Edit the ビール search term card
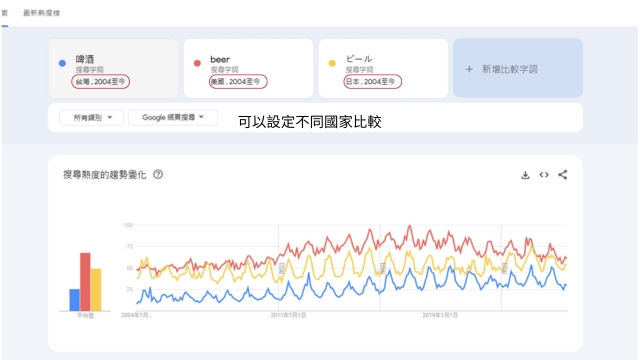The height and width of the screenshot is (360, 640). tap(383, 68)
